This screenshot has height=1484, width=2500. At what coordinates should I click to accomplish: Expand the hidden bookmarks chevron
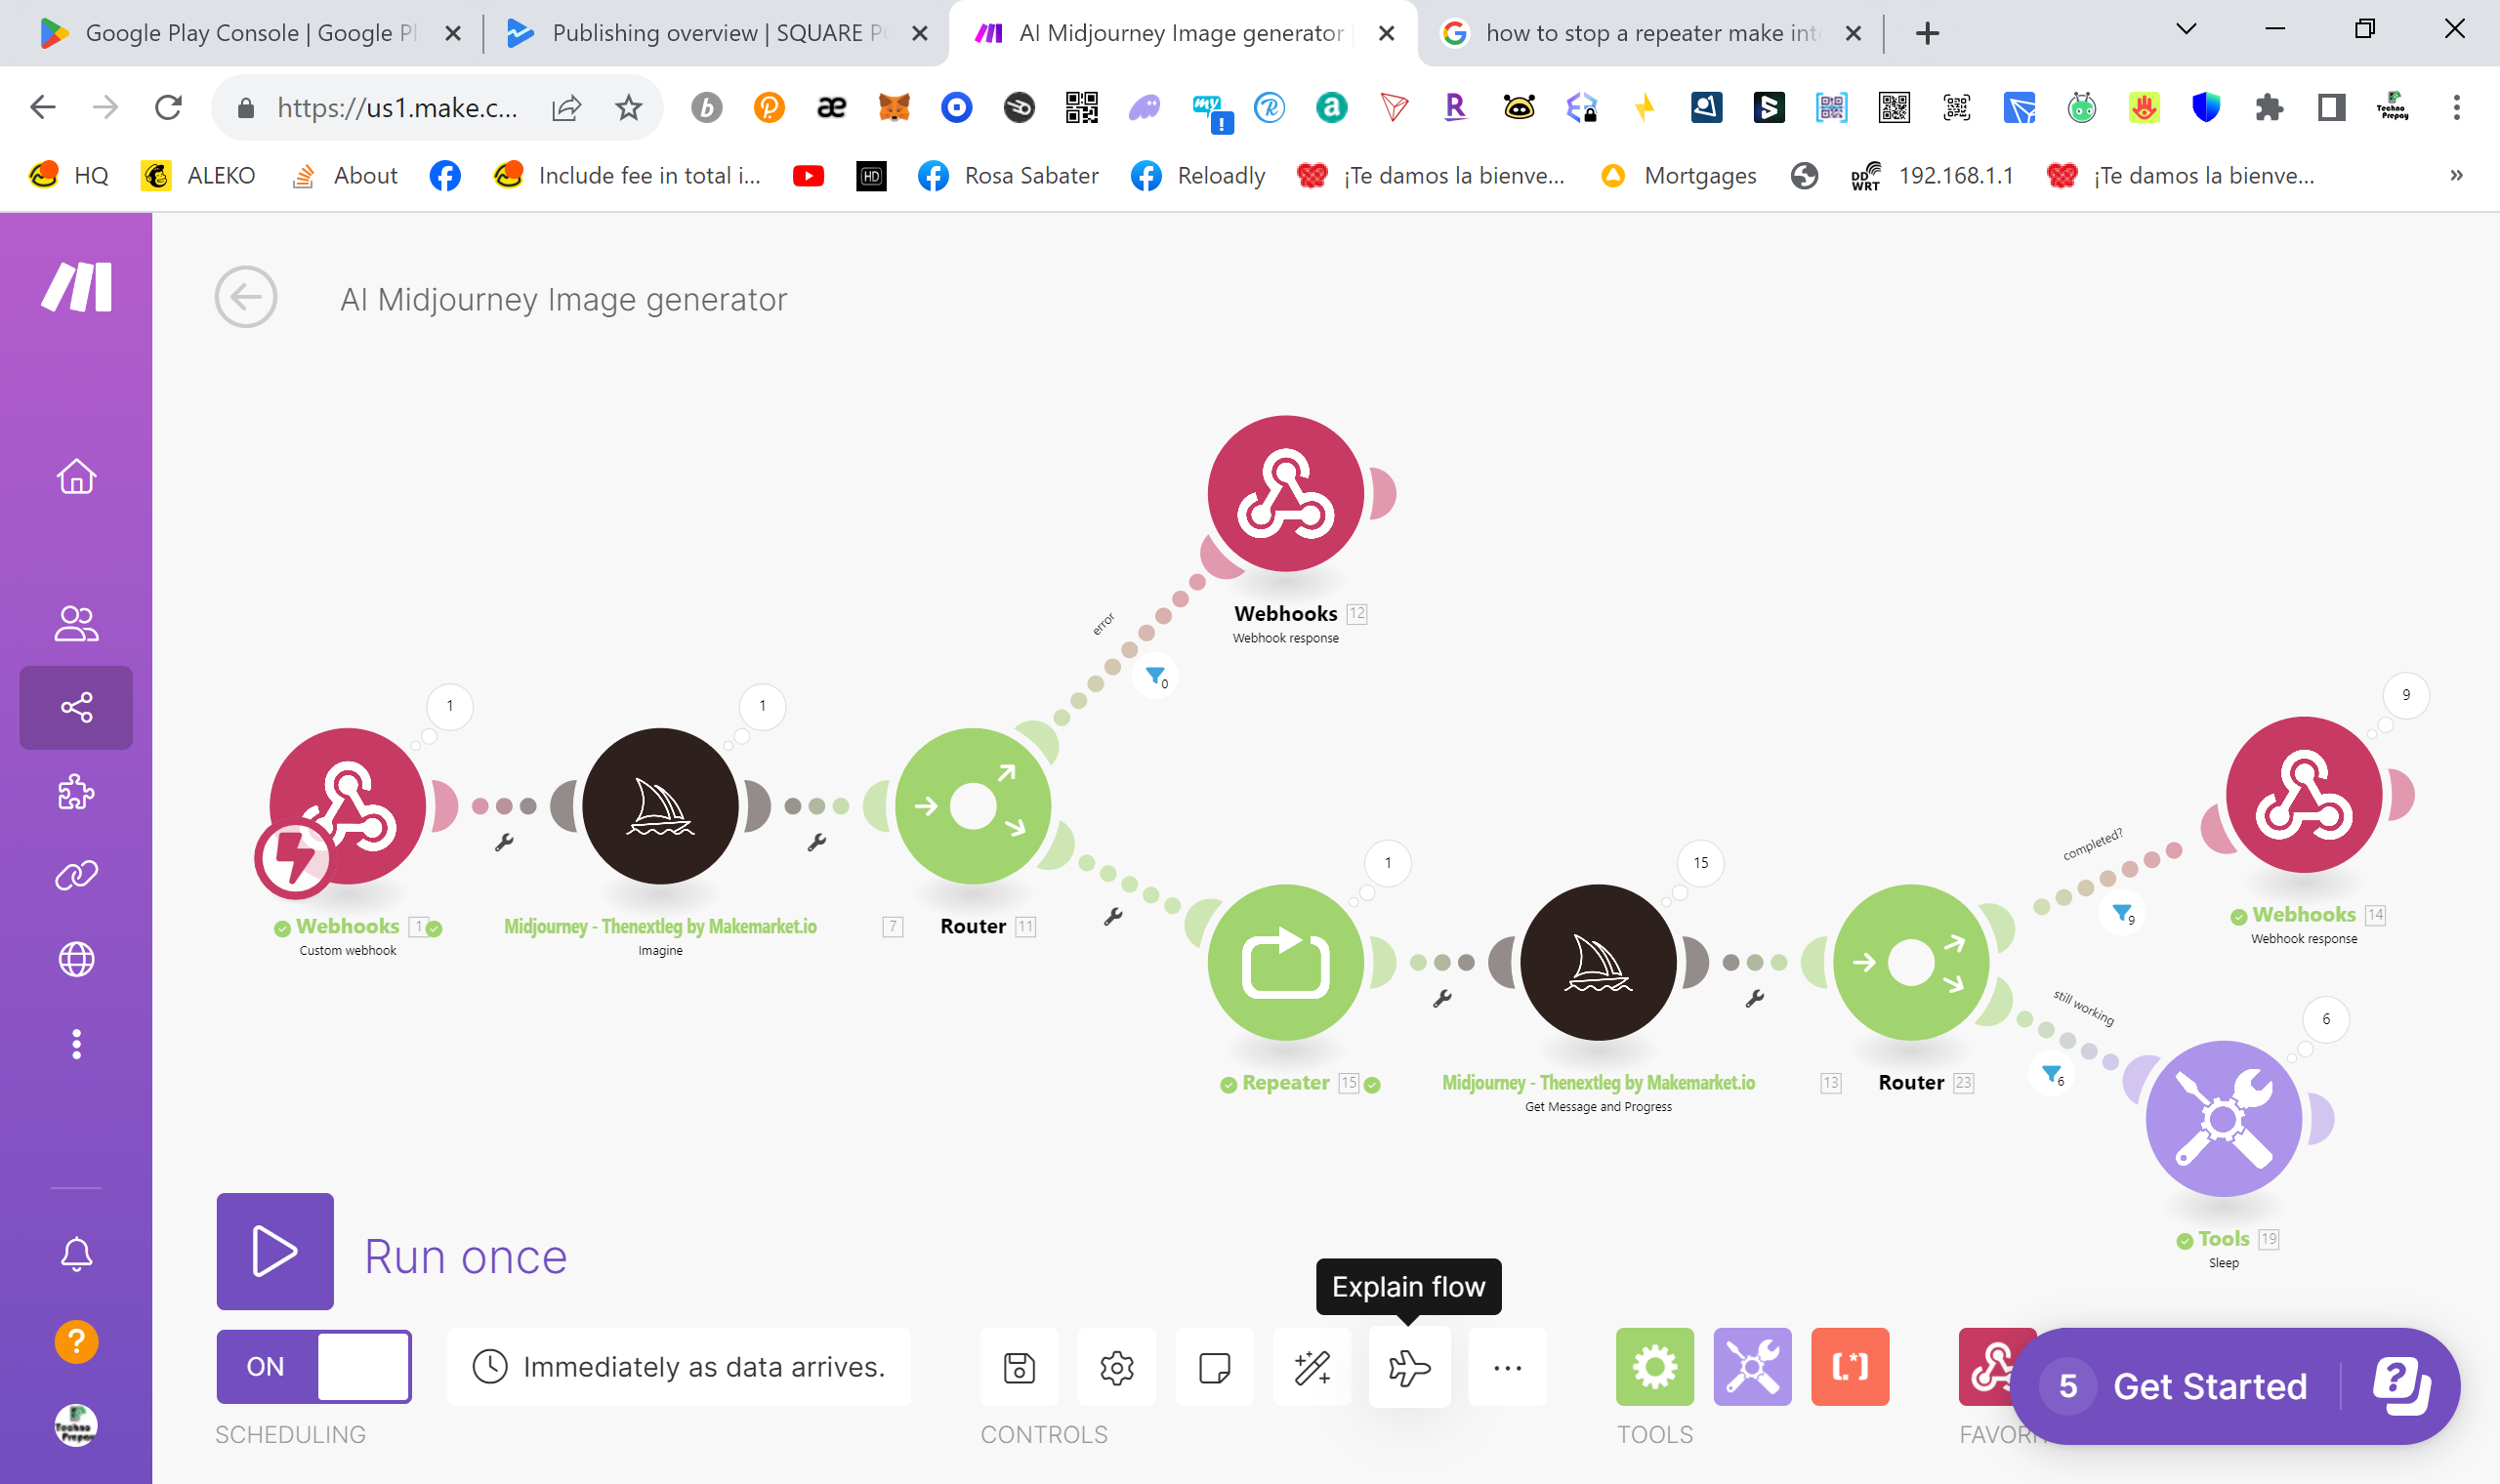click(2455, 176)
